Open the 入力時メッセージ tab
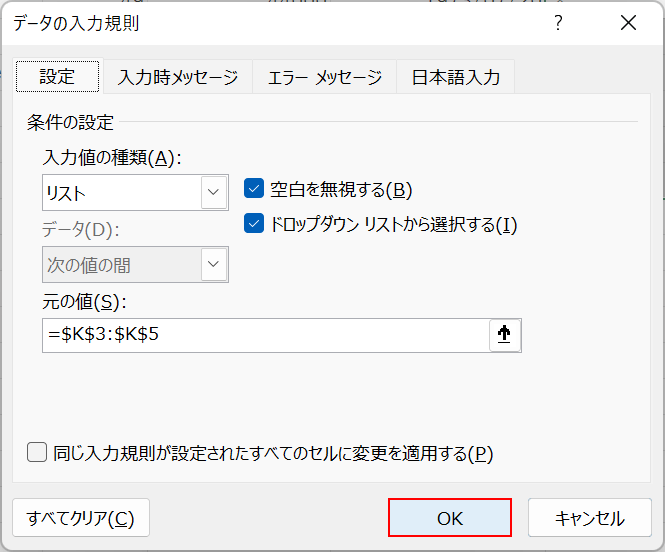The width and height of the screenshot is (665, 552). (178, 77)
